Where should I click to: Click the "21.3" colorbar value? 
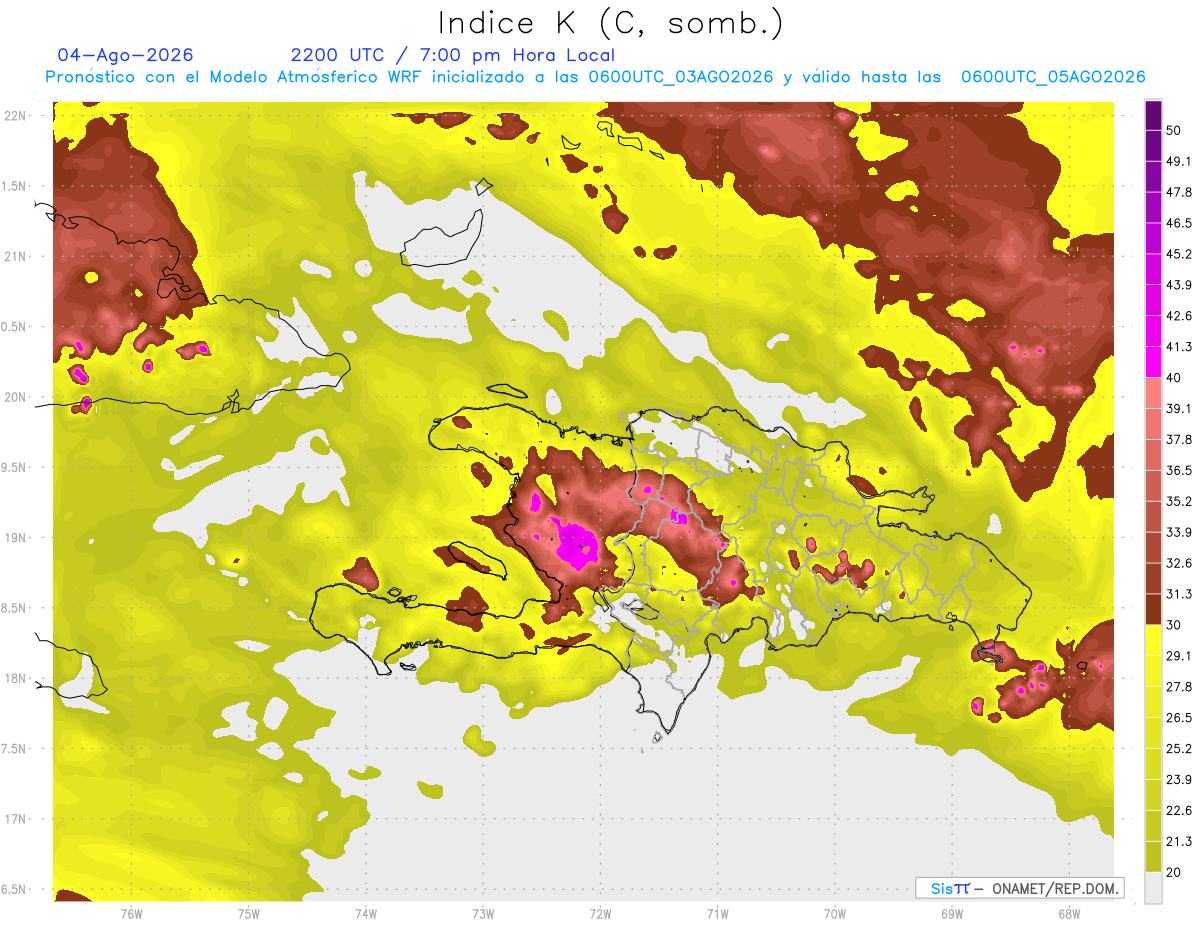click(x=1179, y=841)
